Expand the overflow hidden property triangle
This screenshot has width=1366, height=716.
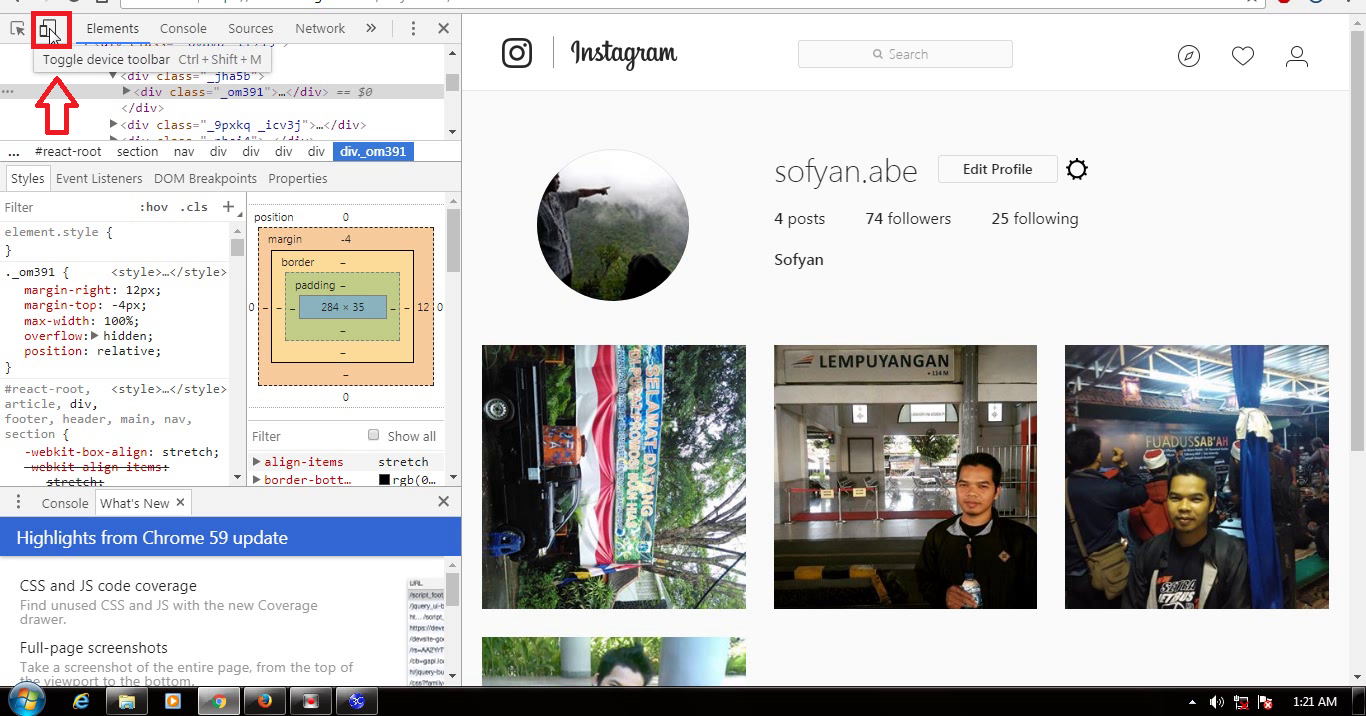(95, 336)
